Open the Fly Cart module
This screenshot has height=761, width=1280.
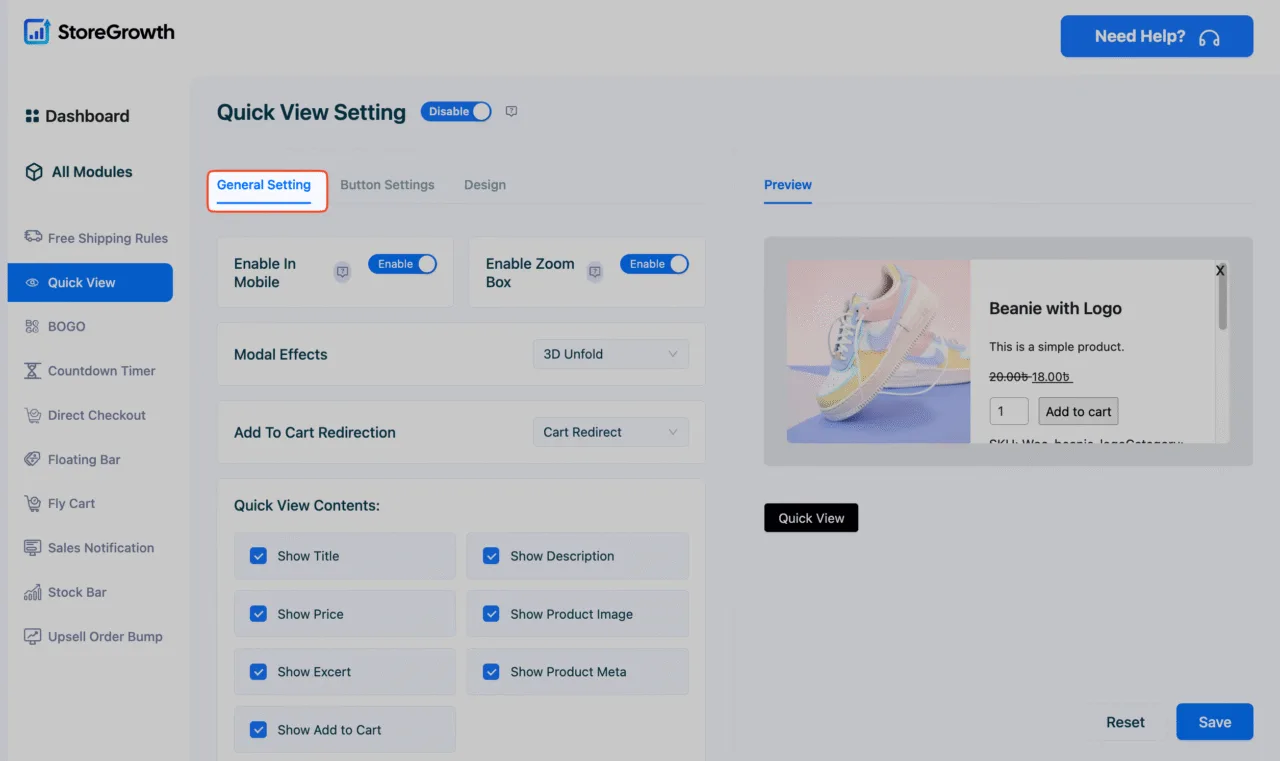[60, 504]
